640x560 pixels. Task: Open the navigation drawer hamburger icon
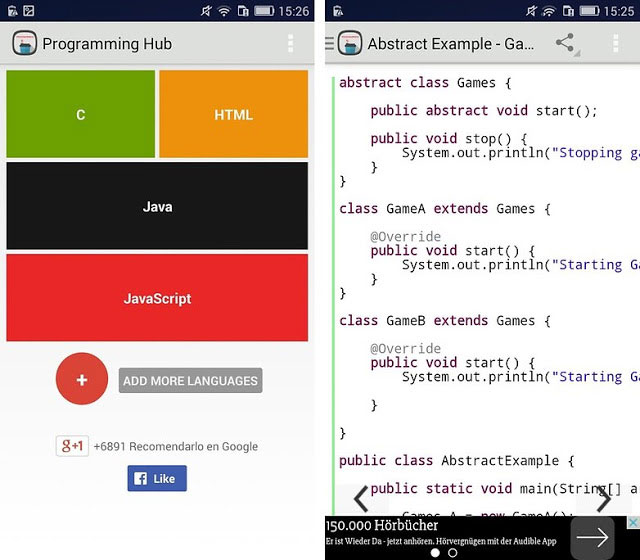coord(330,43)
